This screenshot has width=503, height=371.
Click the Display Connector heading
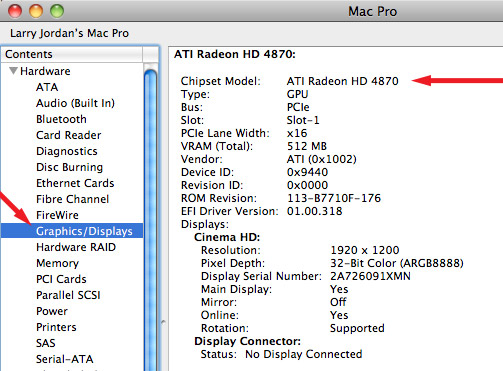coord(247,341)
